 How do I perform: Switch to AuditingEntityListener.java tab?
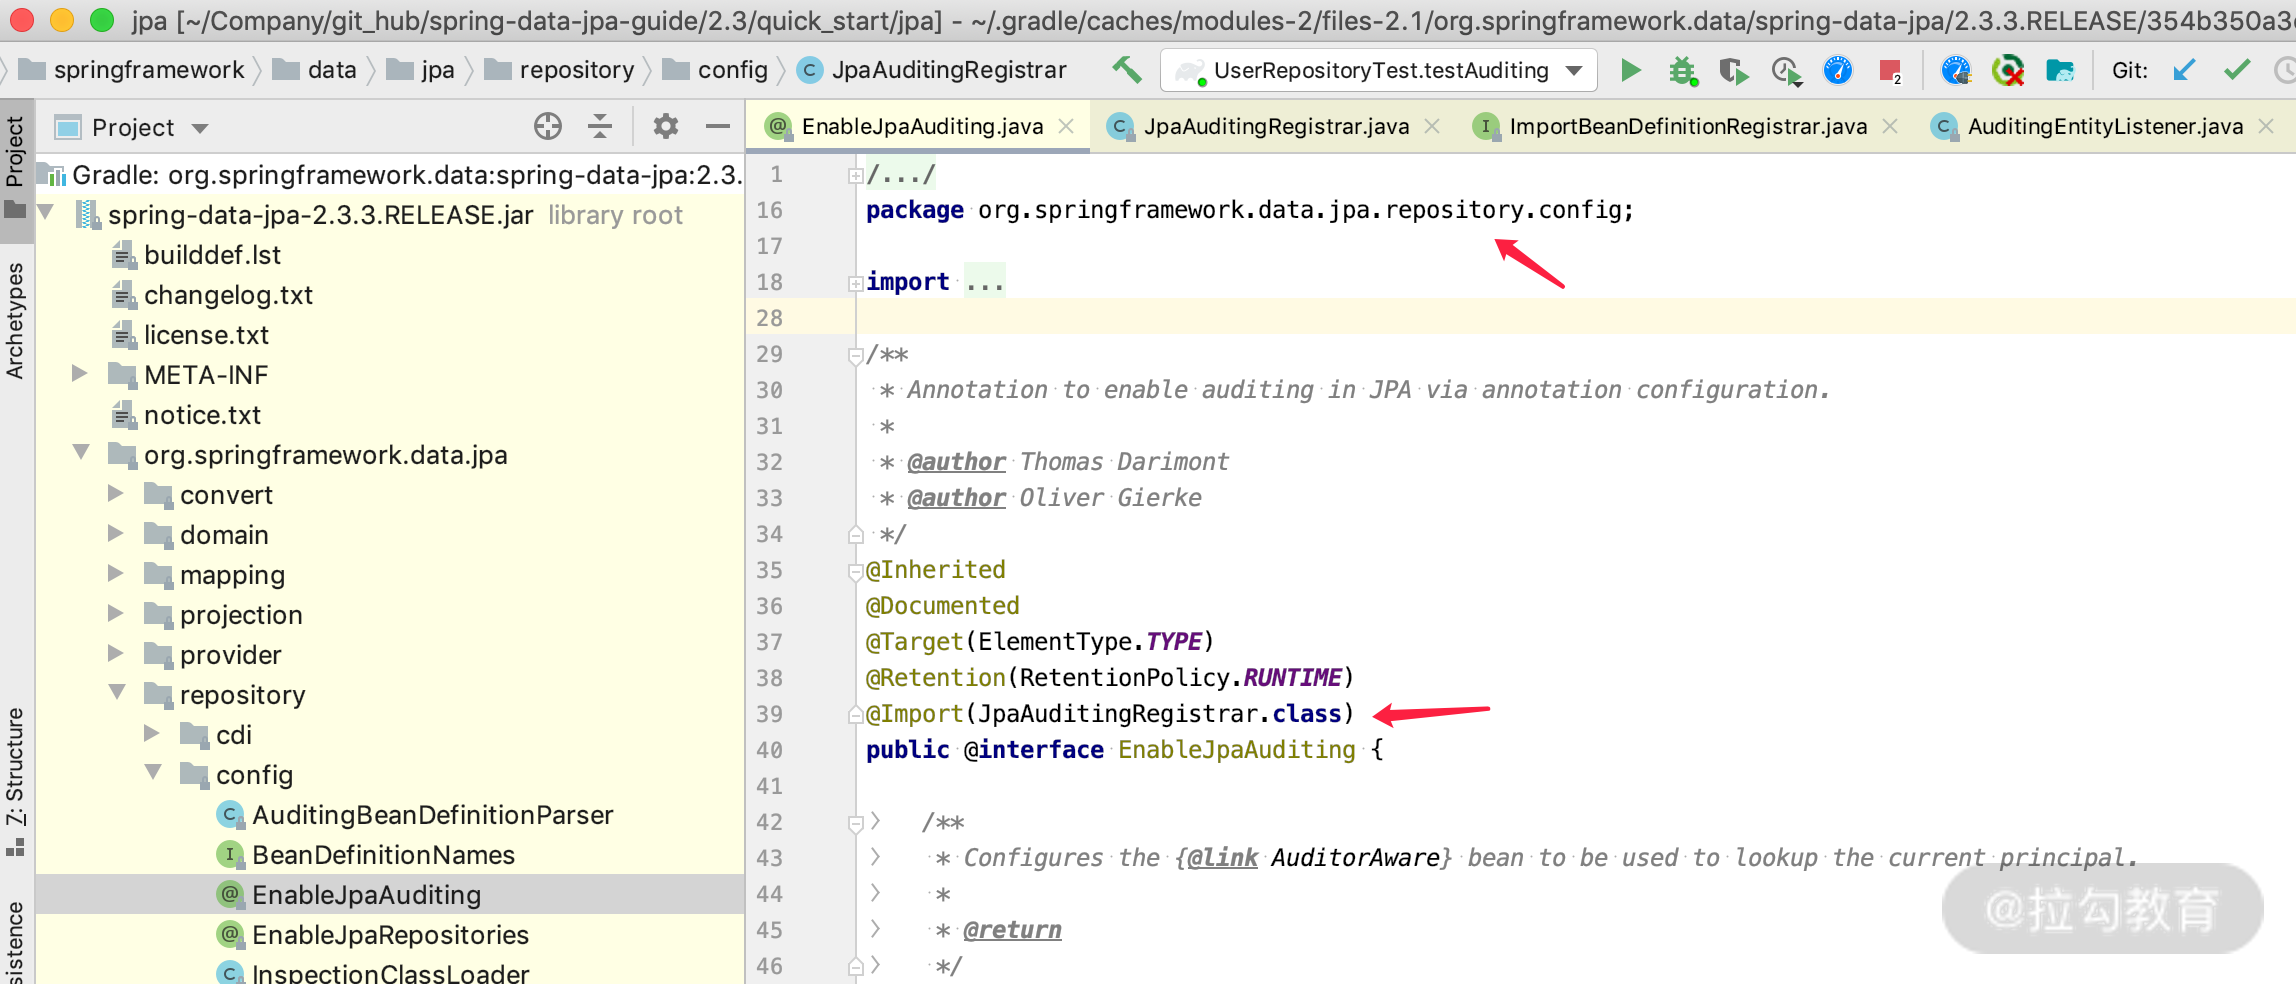[2105, 126]
